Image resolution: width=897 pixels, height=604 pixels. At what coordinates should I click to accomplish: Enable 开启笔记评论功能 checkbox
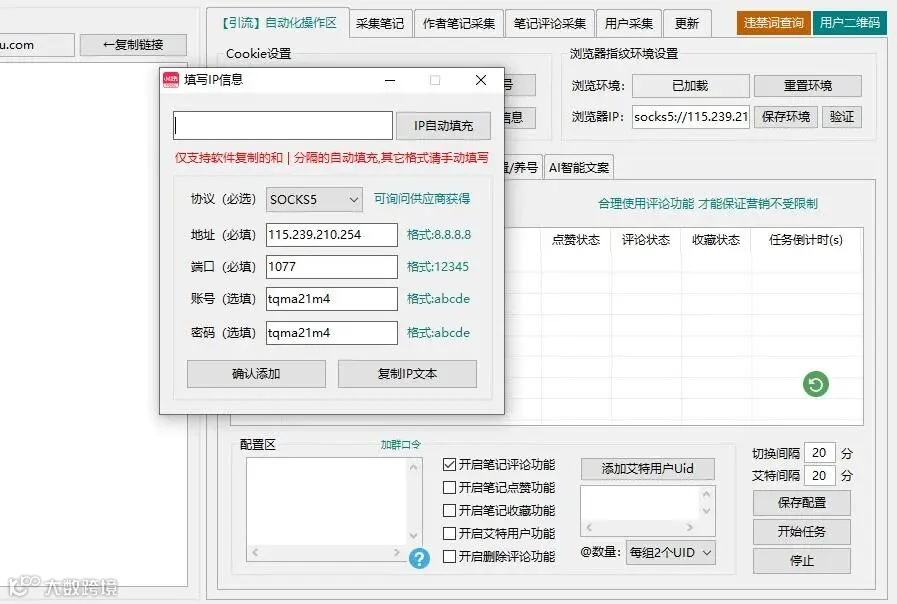click(x=450, y=464)
